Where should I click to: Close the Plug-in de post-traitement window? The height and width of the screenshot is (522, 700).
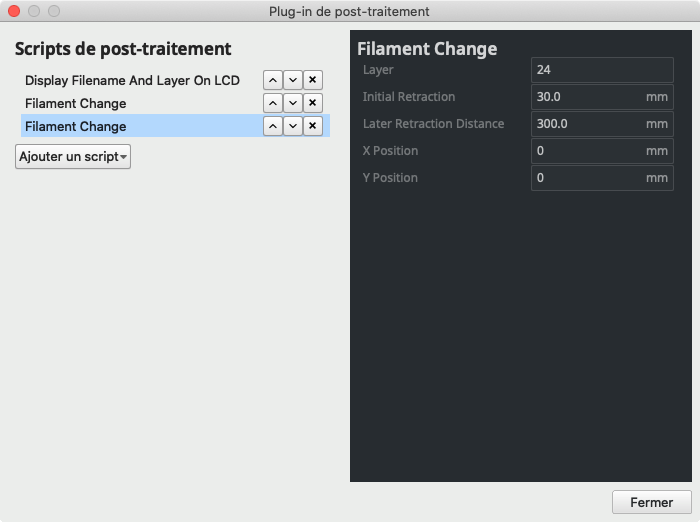(x=14, y=11)
